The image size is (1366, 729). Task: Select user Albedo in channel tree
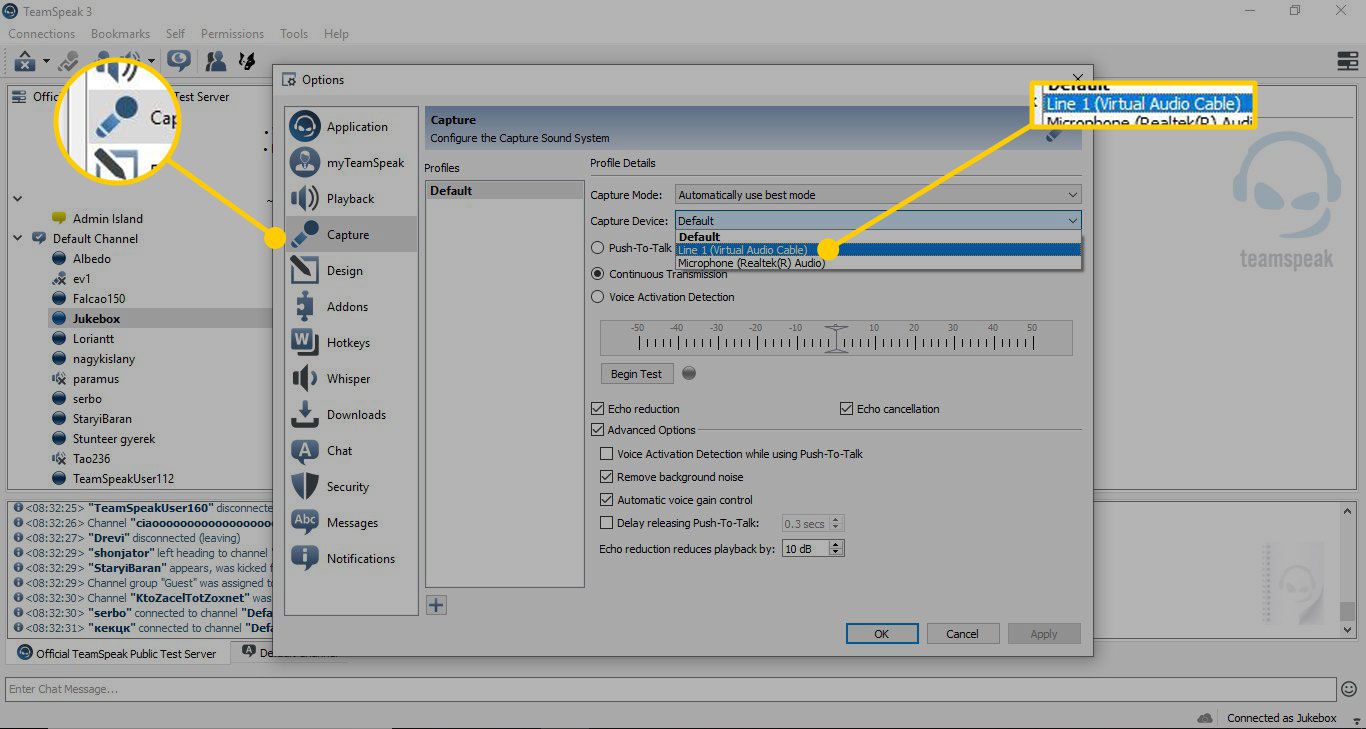(x=92, y=259)
